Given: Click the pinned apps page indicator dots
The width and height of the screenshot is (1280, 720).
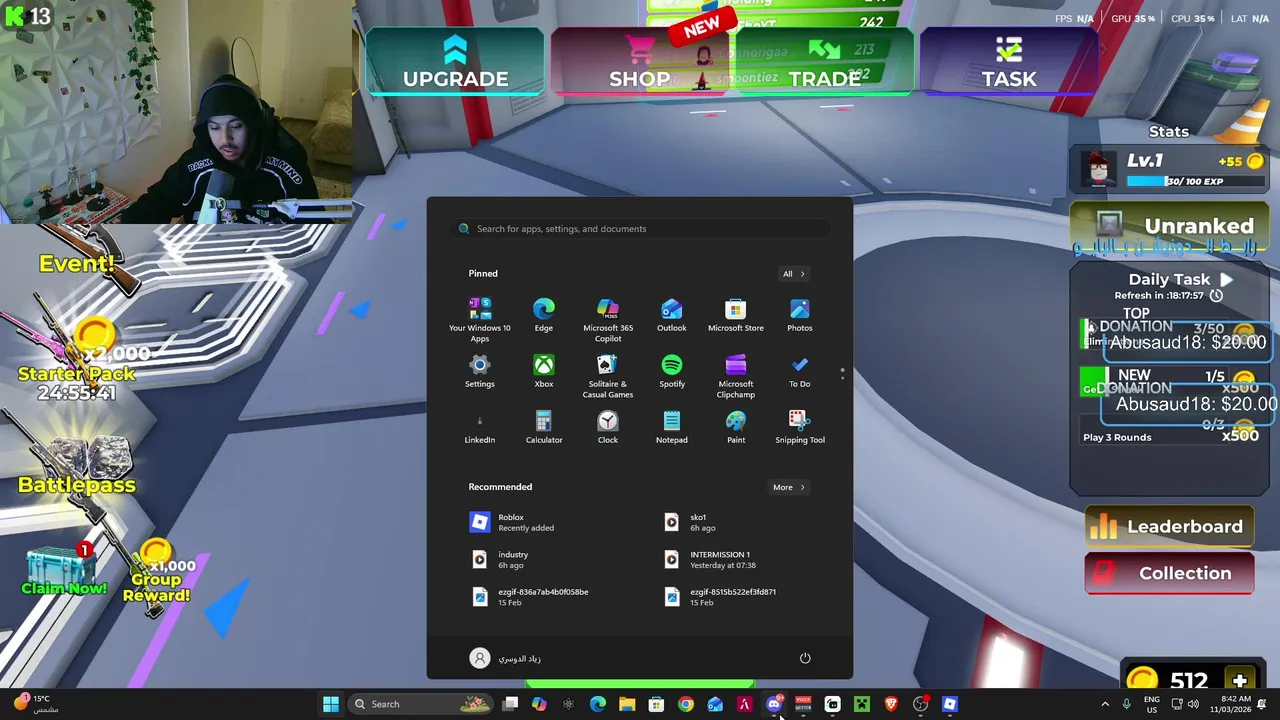Looking at the screenshot, I should click(x=842, y=373).
